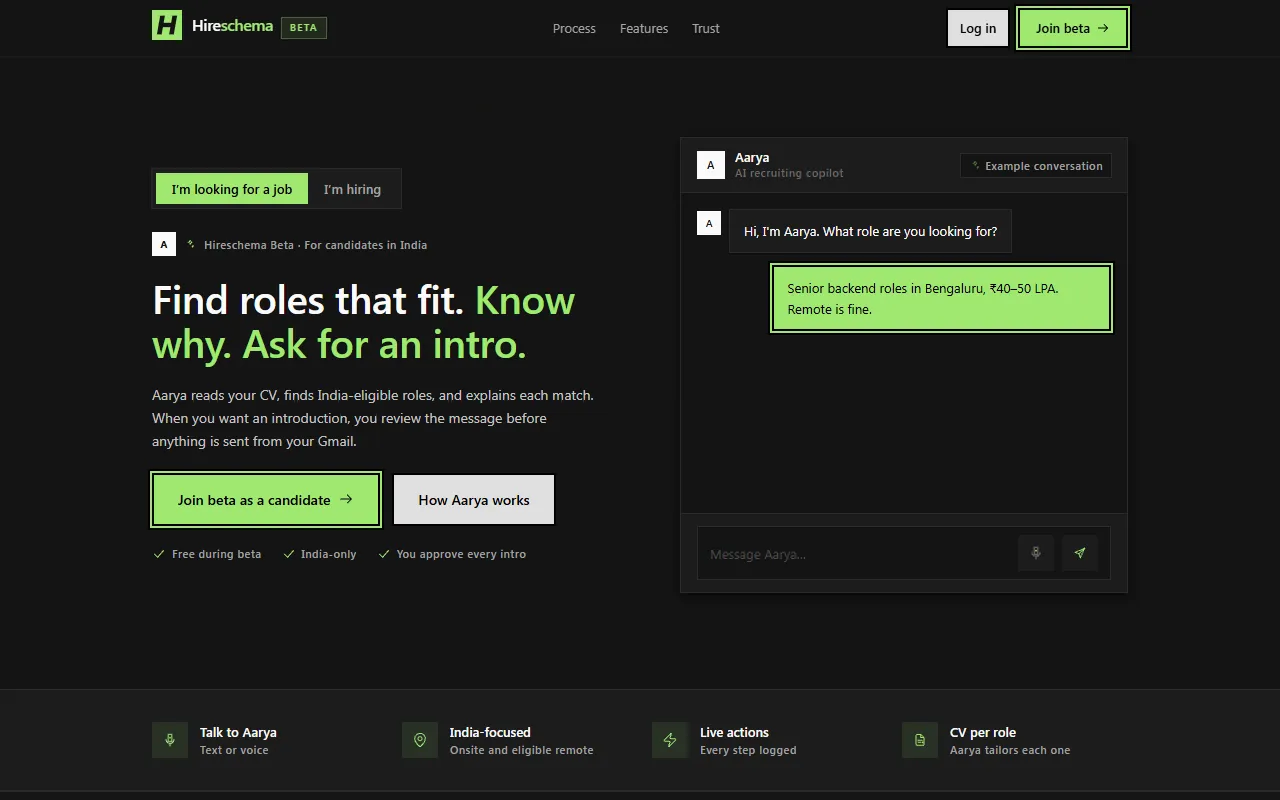The width and height of the screenshot is (1280, 800).
Task: Click the "How Aarya works" button
Action: coord(474,500)
